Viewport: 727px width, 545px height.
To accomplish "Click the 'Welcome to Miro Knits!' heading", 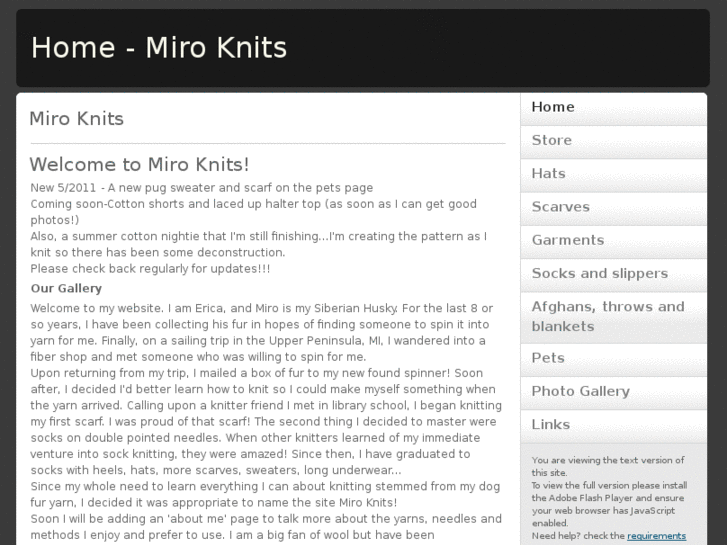I will pos(139,164).
